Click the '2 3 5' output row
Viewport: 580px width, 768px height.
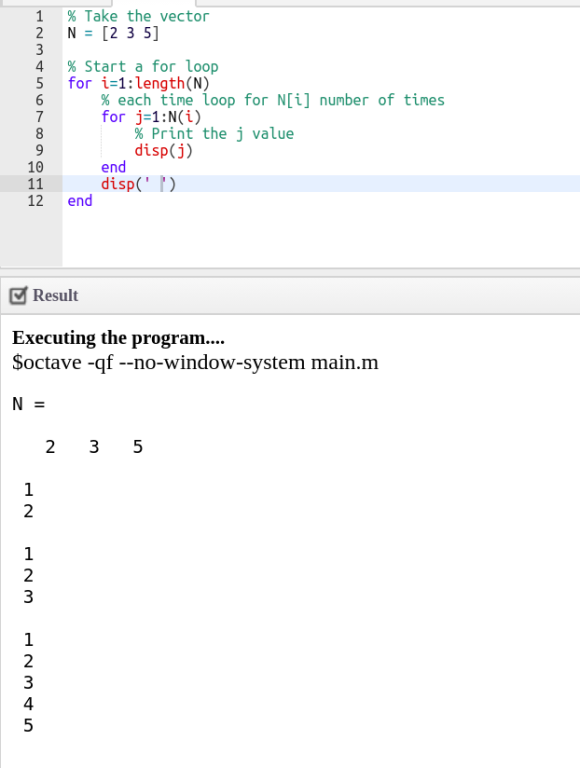point(94,447)
